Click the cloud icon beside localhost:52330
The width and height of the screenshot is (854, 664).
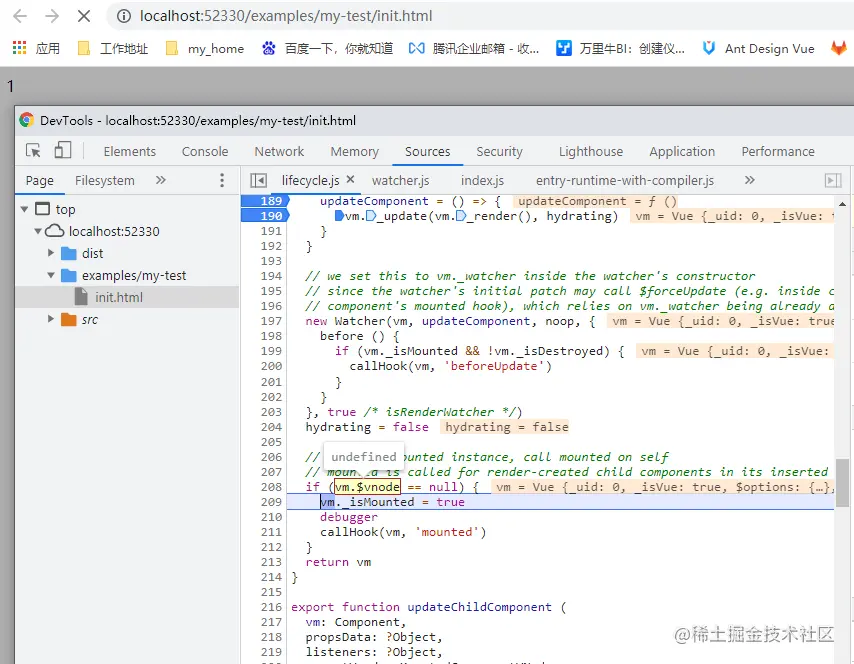(x=54, y=231)
